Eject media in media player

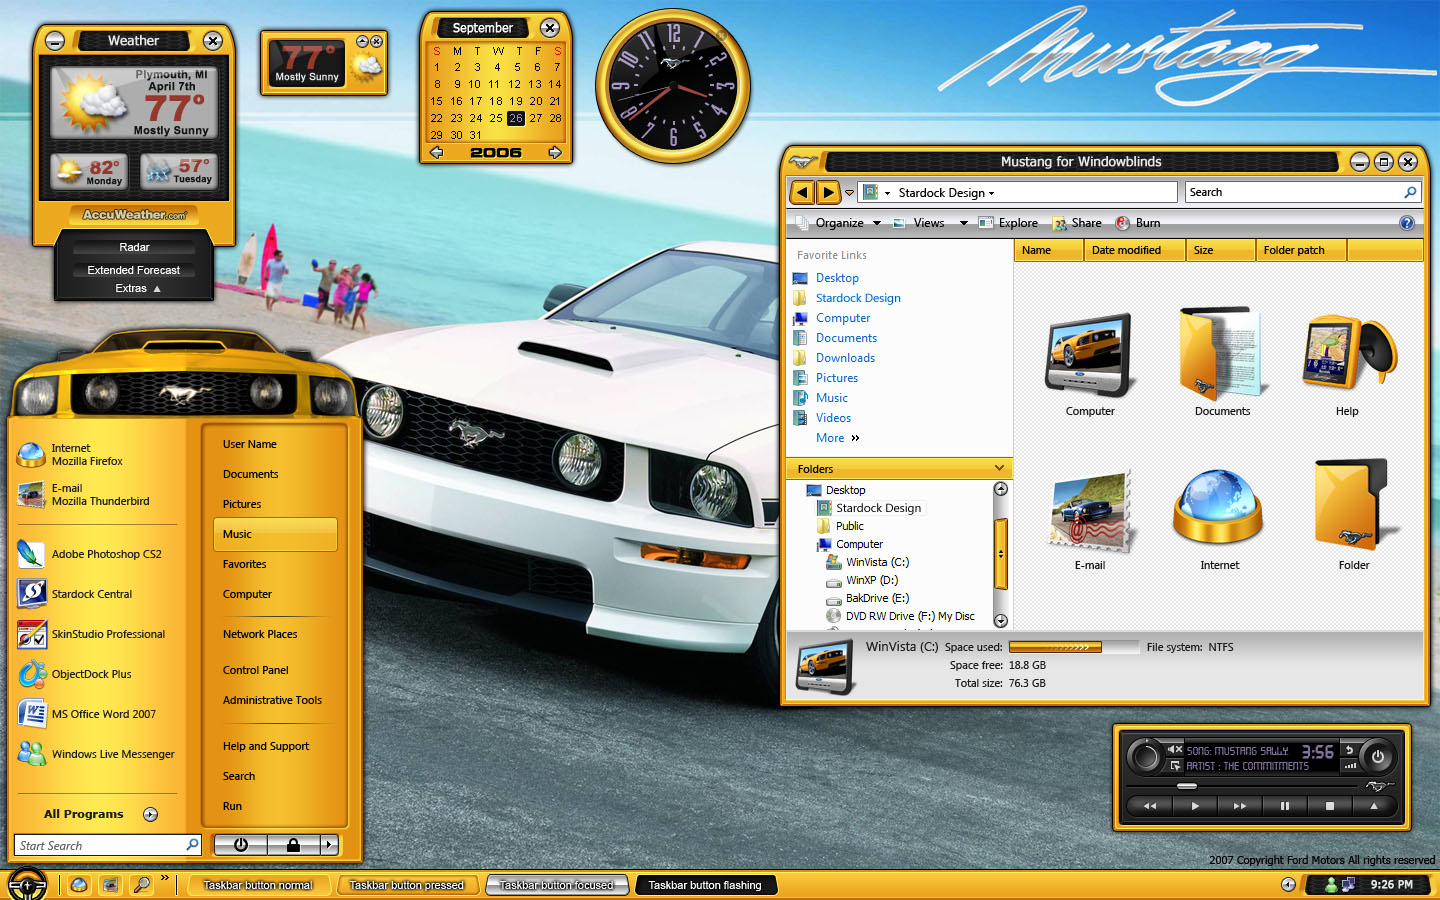pyautogui.click(x=1374, y=806)
